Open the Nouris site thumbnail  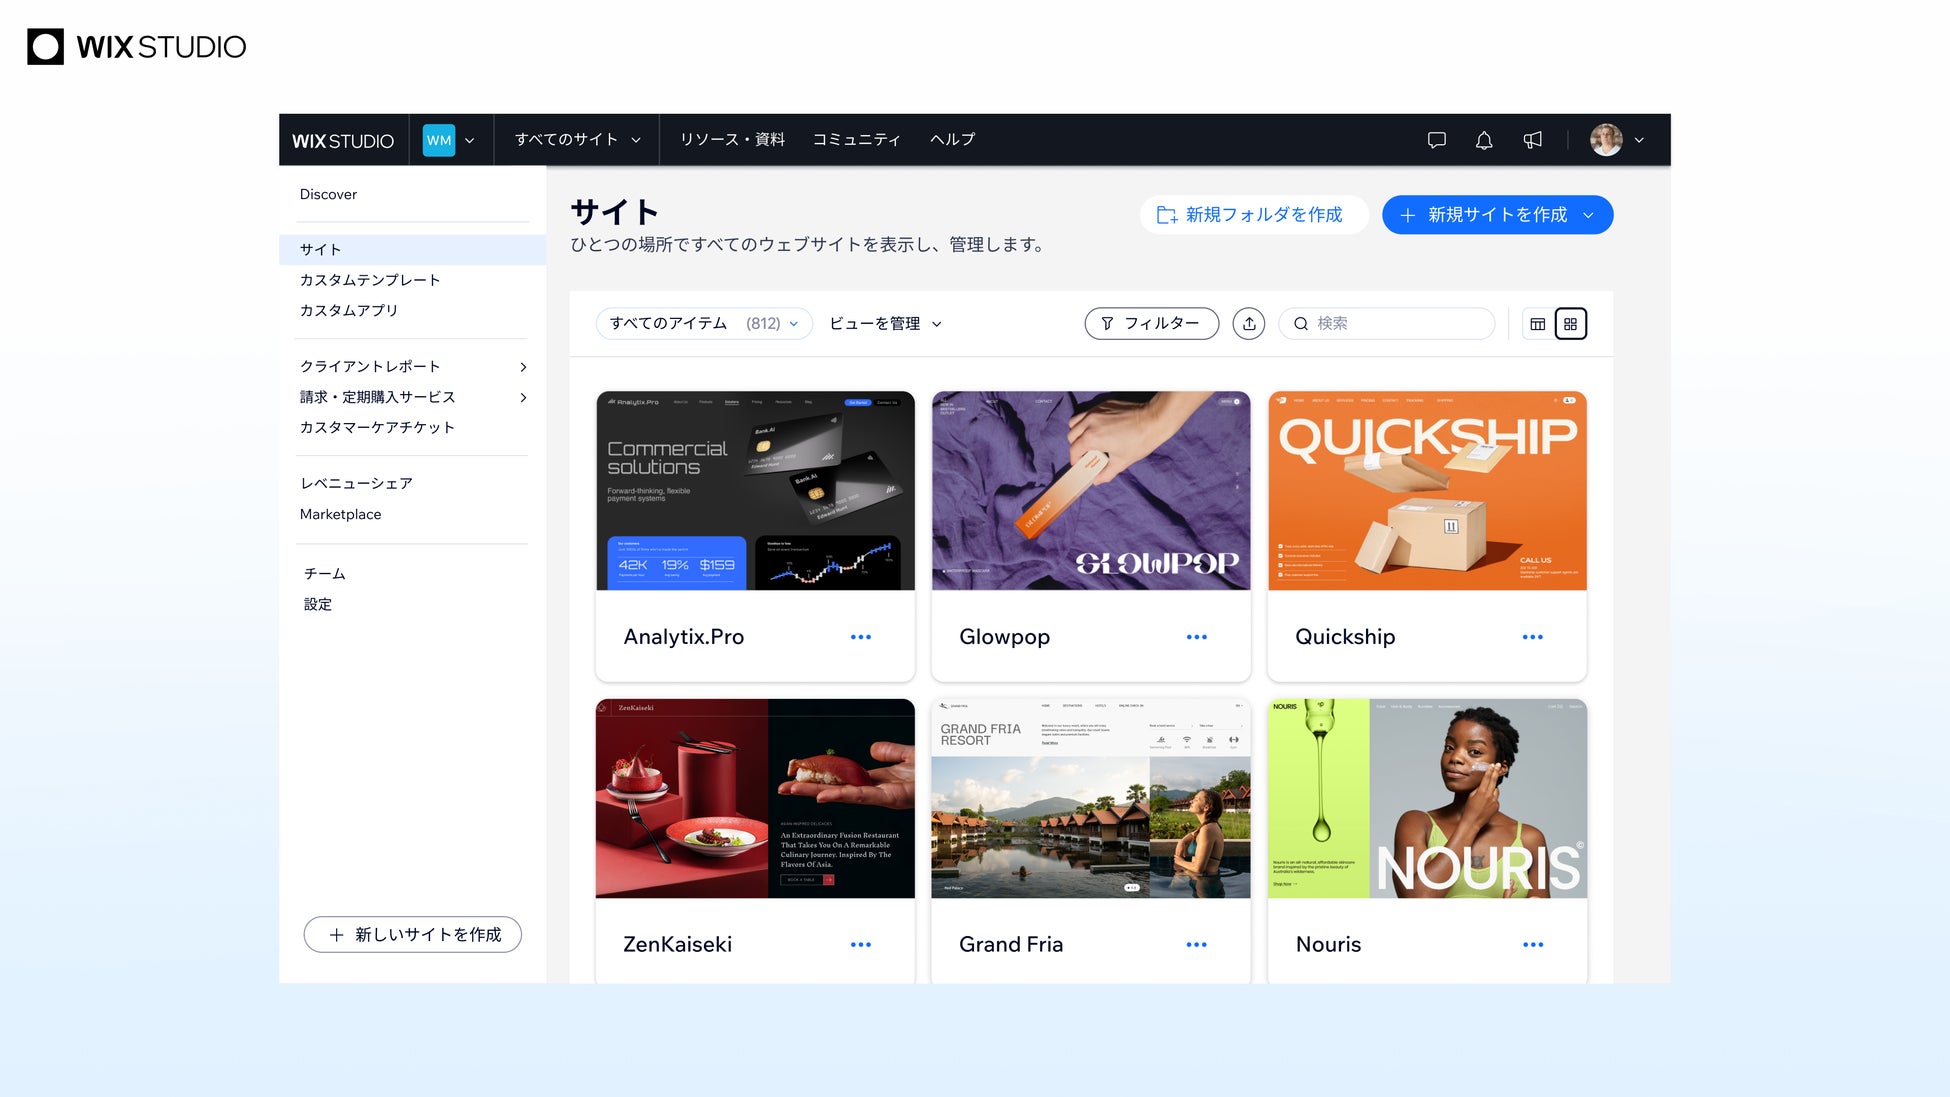coord(1427,798)
